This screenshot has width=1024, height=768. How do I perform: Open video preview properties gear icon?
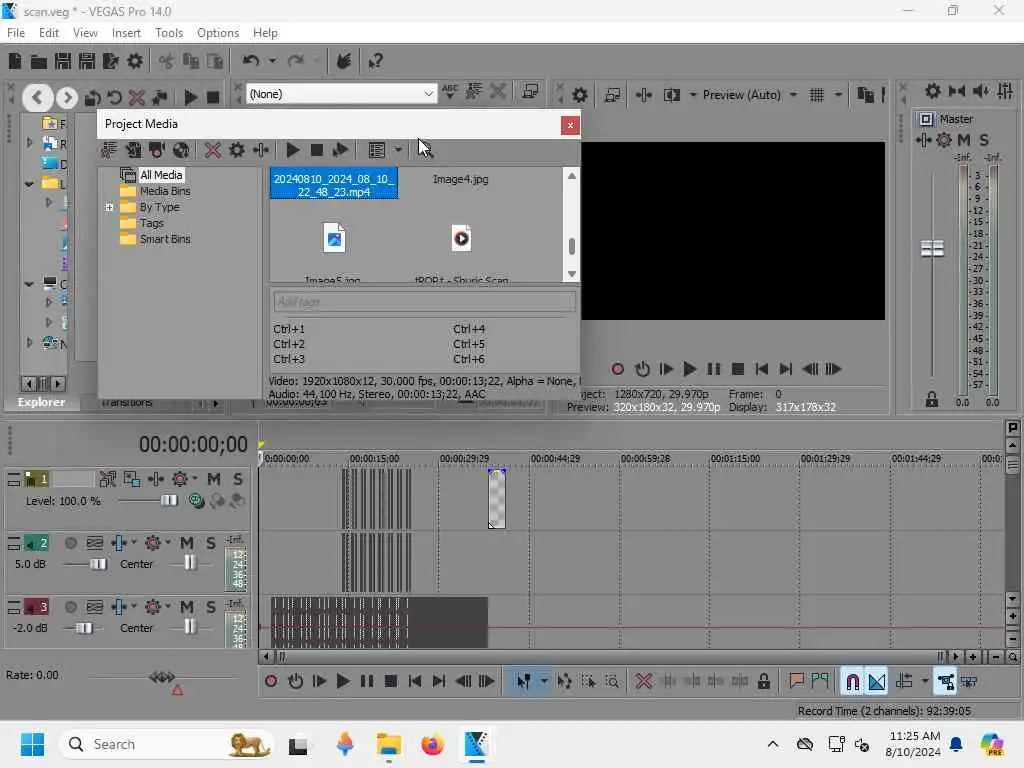(x=579, y=95)
